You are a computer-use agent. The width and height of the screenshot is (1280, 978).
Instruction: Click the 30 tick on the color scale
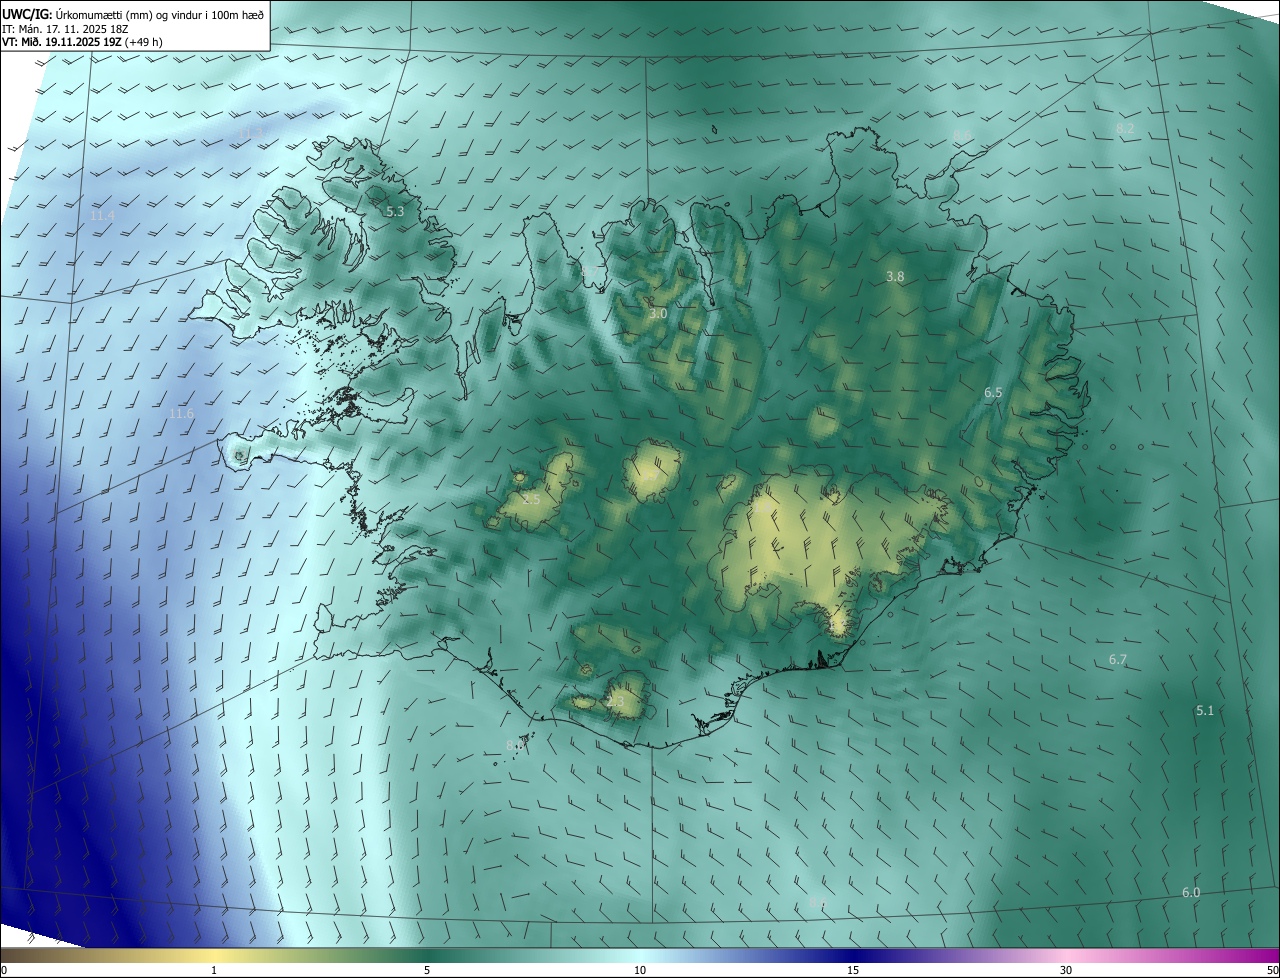point(1066,970)
